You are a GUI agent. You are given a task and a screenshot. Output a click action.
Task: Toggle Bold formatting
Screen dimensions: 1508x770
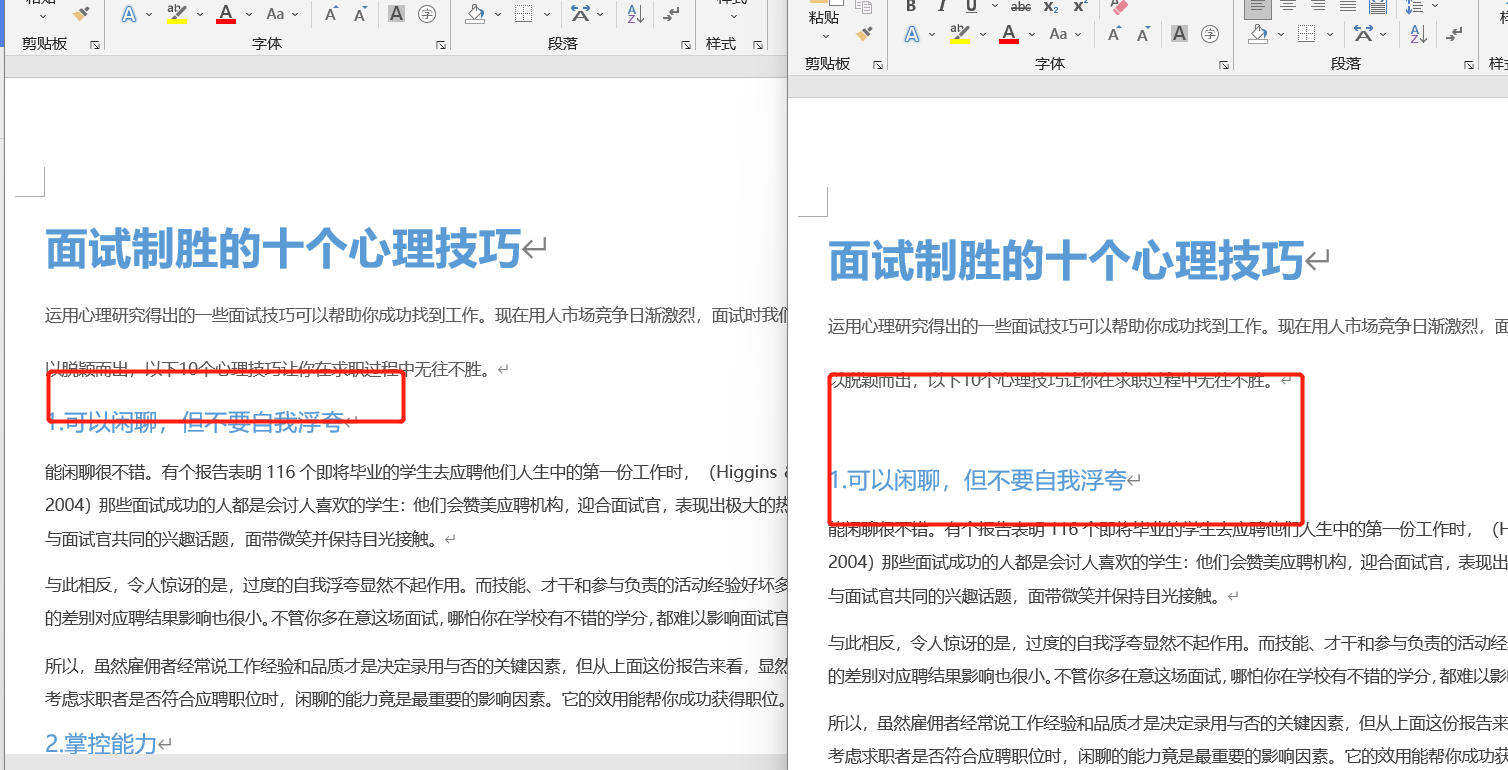pos(910,7)
